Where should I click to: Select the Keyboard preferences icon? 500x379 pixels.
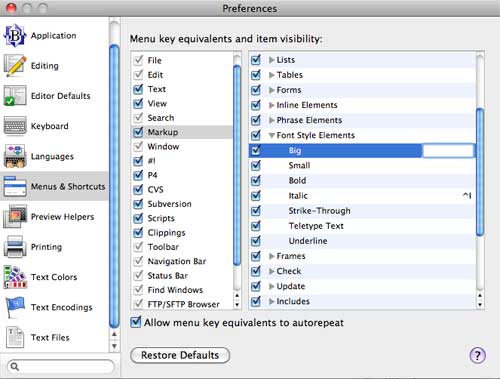(15, 126)
